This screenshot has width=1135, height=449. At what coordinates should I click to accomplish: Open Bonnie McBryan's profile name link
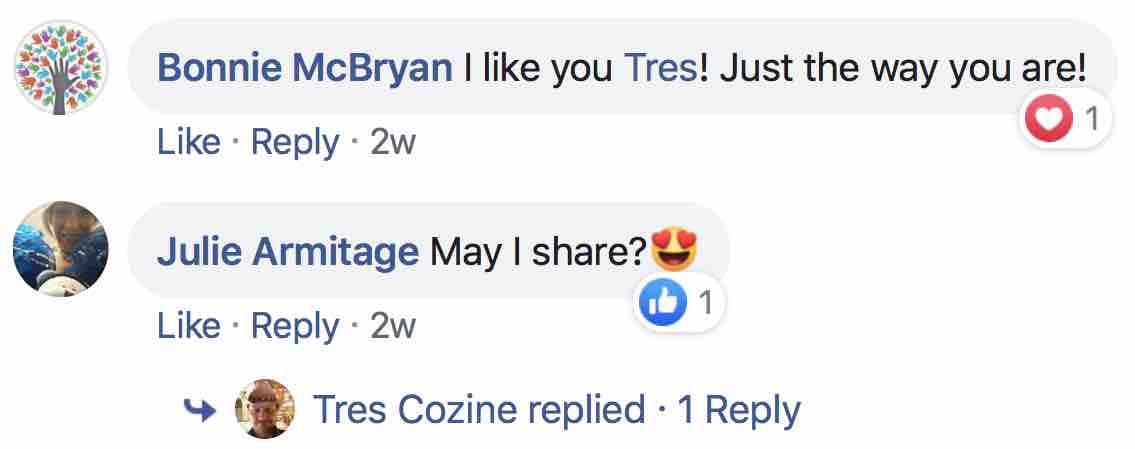[x=305, y=68]
